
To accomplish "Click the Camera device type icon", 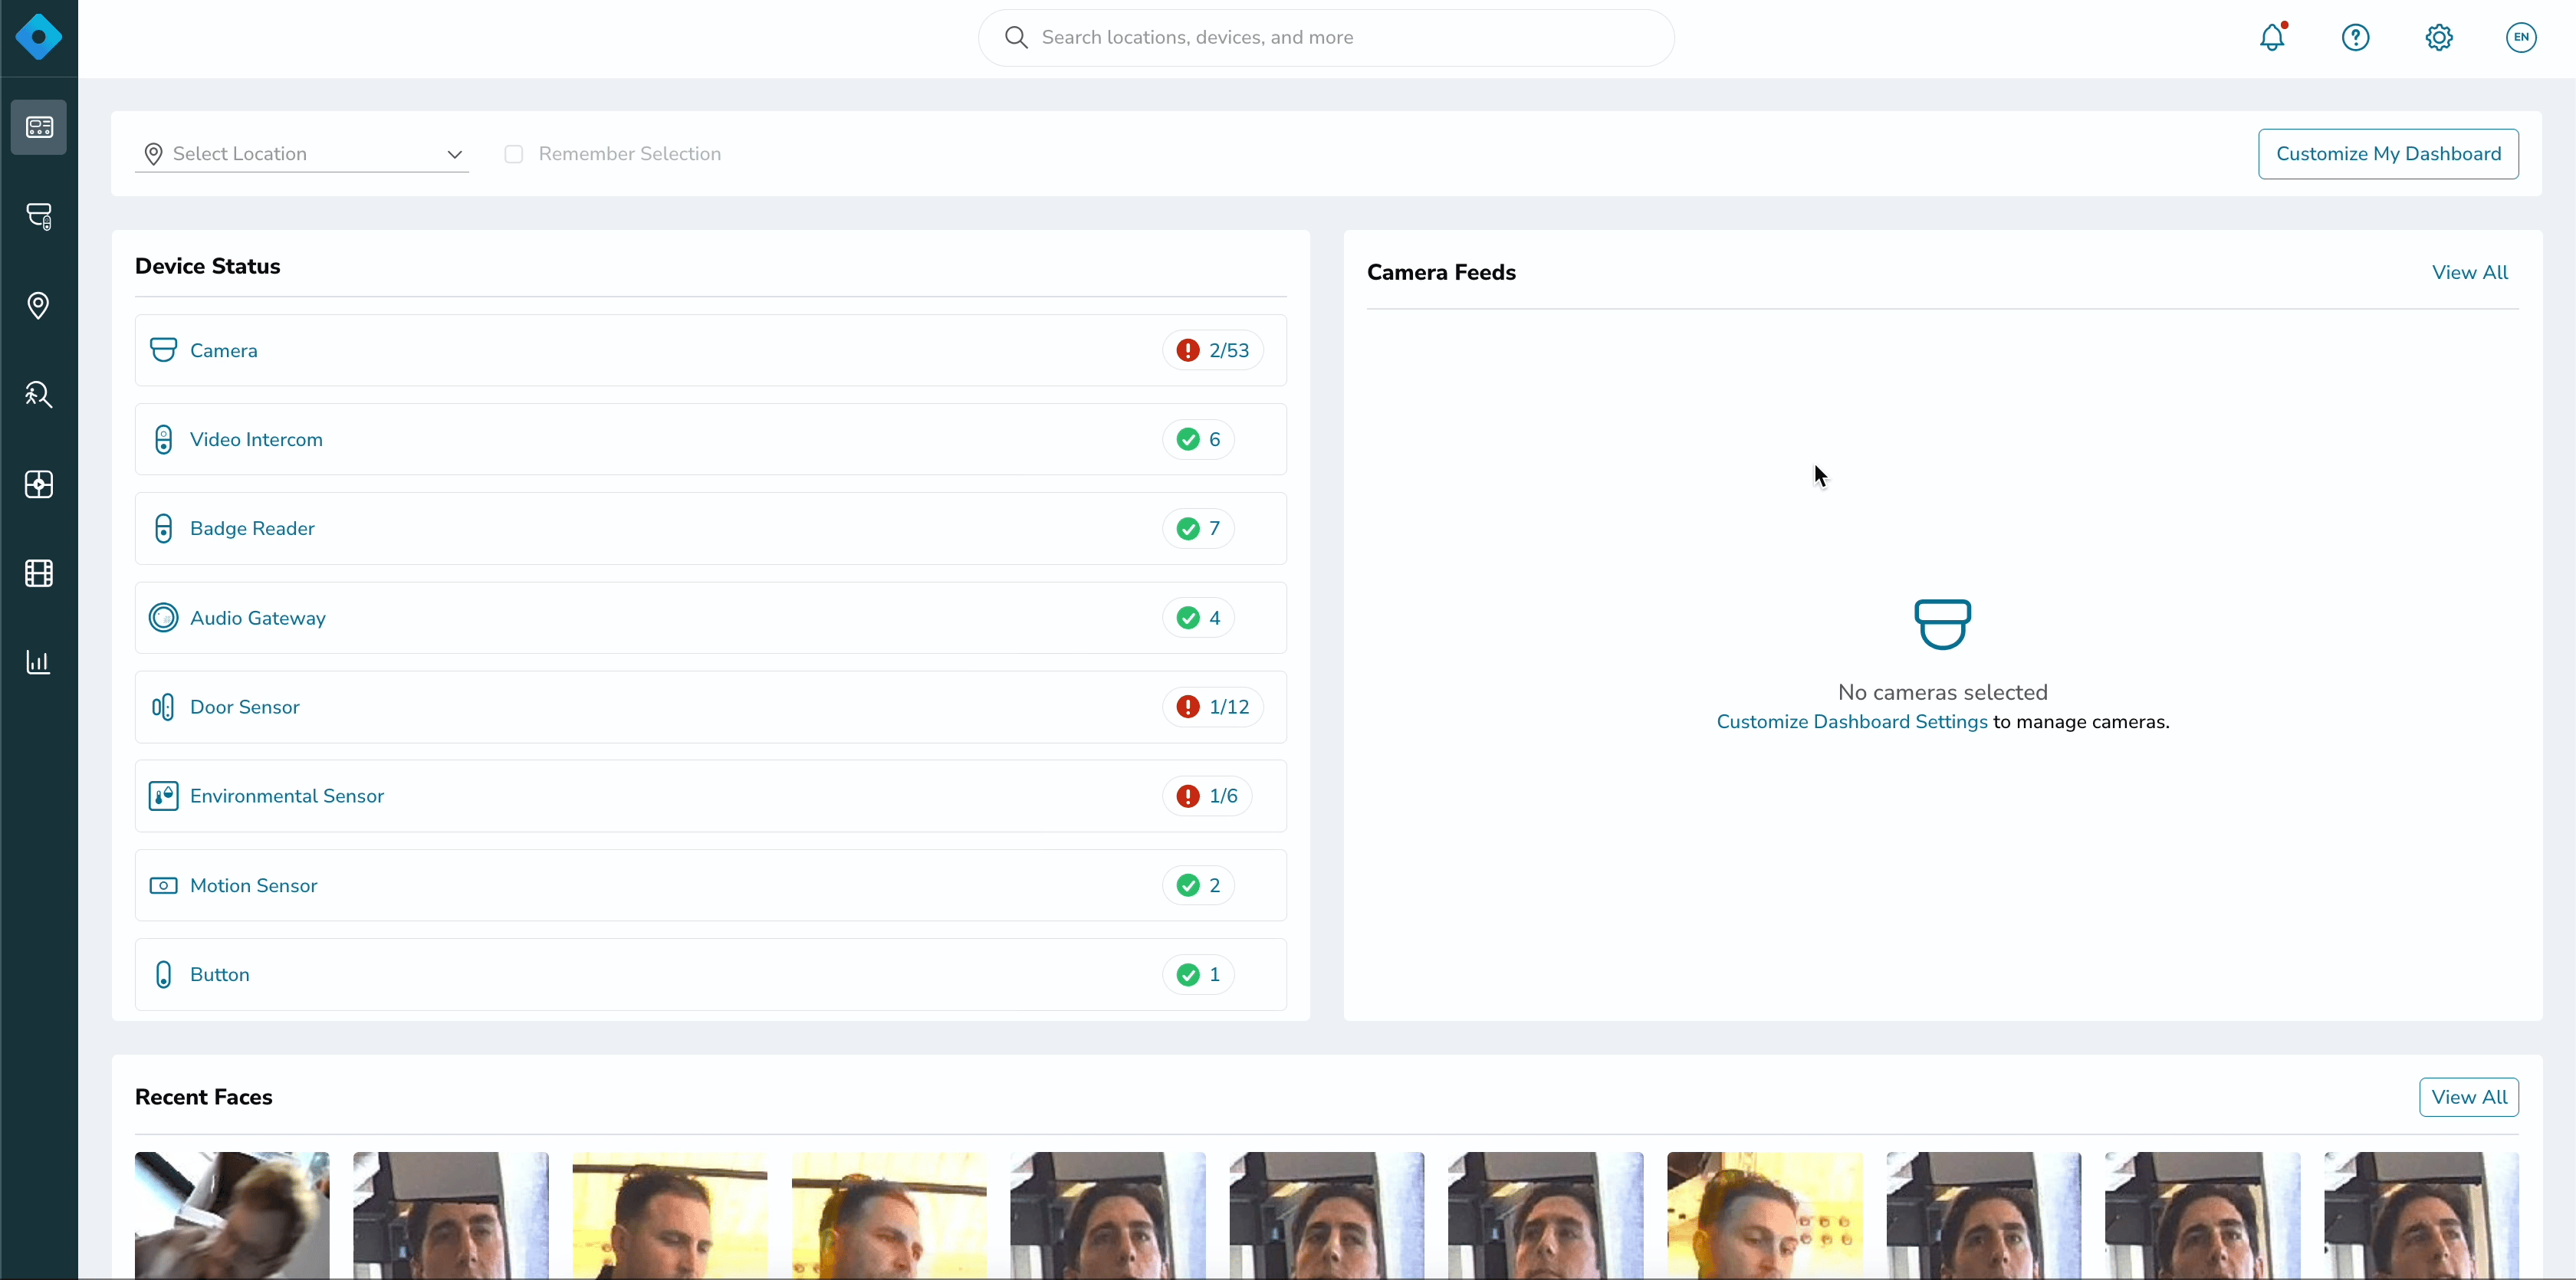I will [163, 350].
